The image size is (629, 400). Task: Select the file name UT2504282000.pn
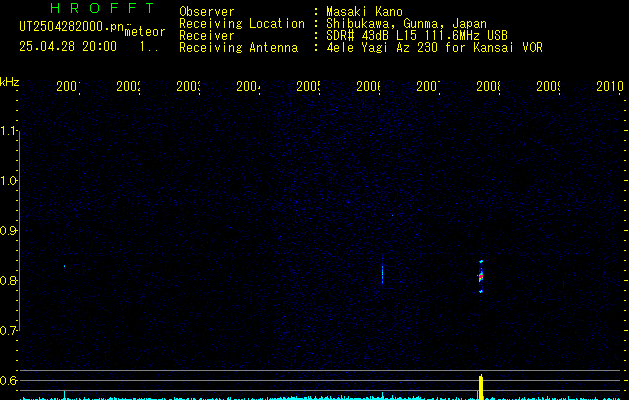(72, 27)
